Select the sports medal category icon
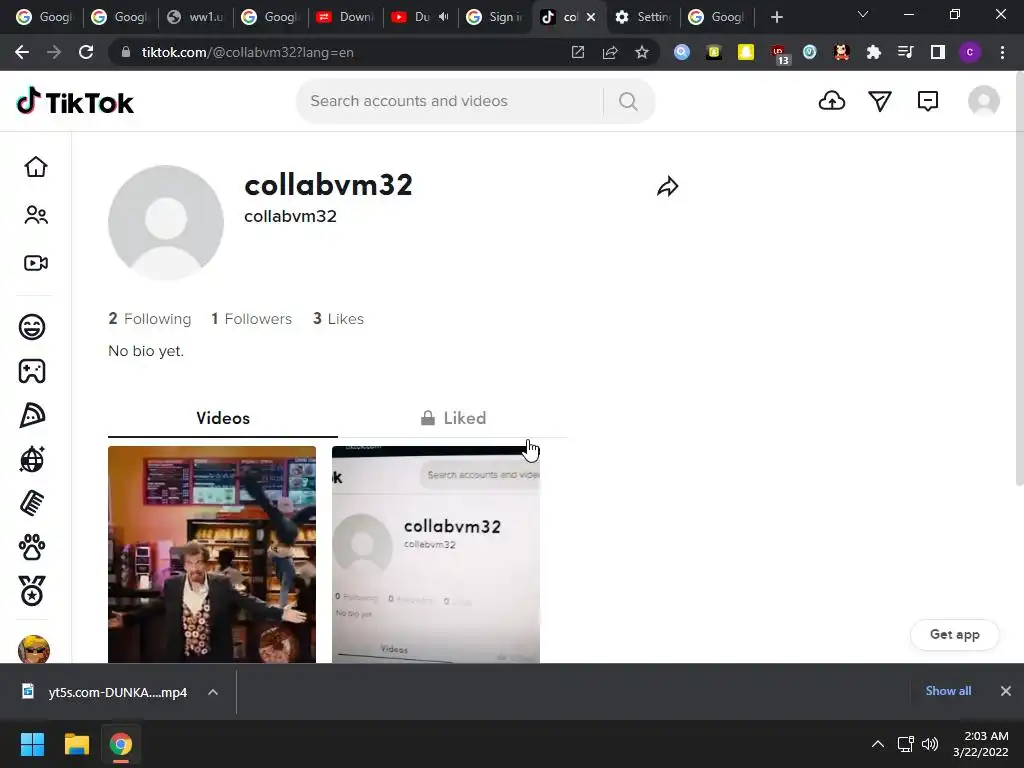The width and height of the screenshot is (1024, 768). pos(32,591)
